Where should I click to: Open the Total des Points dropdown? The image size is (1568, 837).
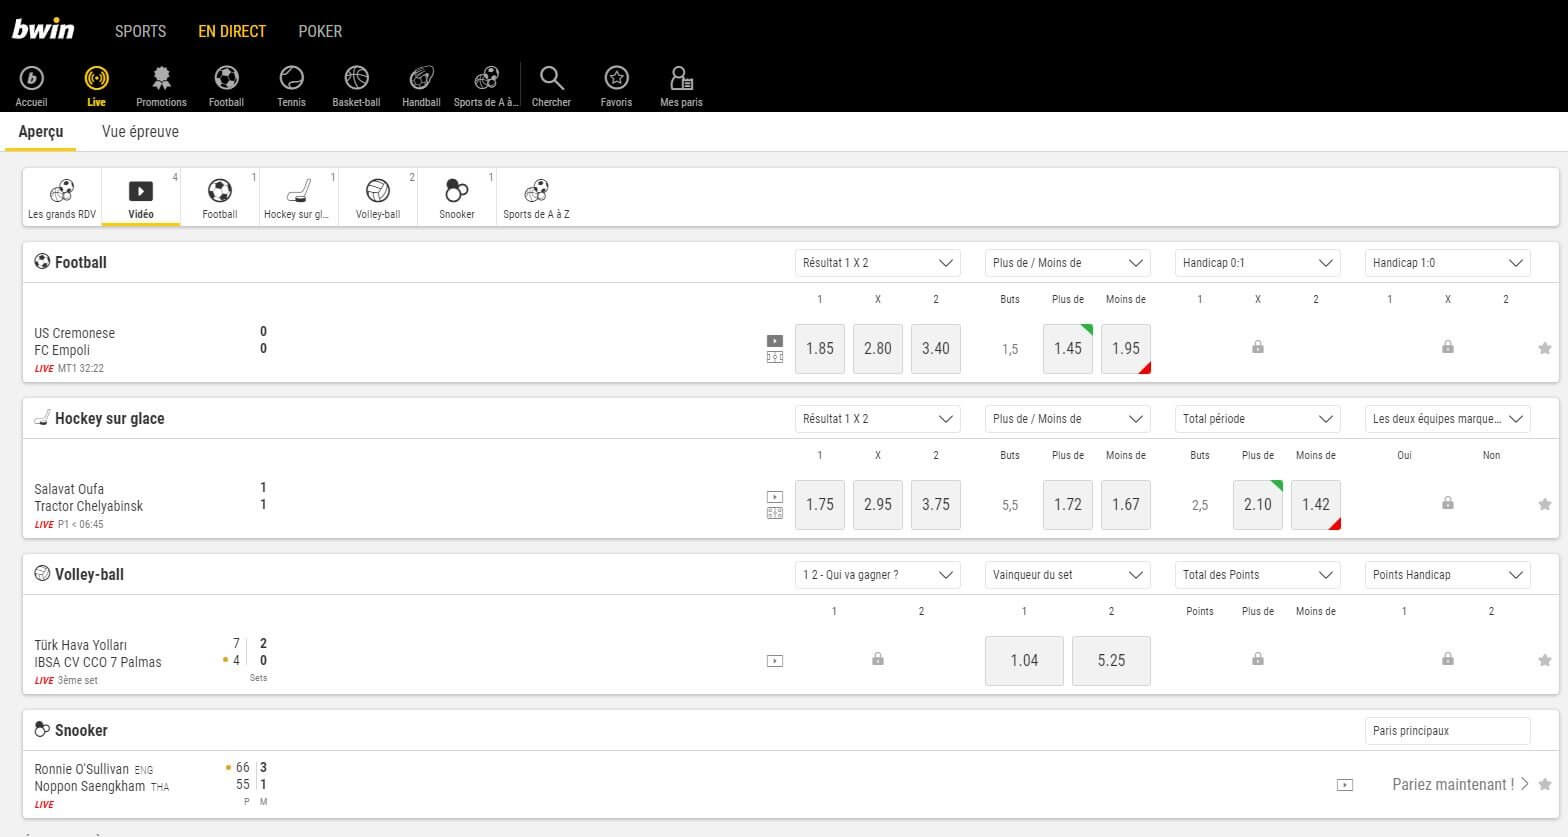pyautogui.click(x=1258, y=575)
